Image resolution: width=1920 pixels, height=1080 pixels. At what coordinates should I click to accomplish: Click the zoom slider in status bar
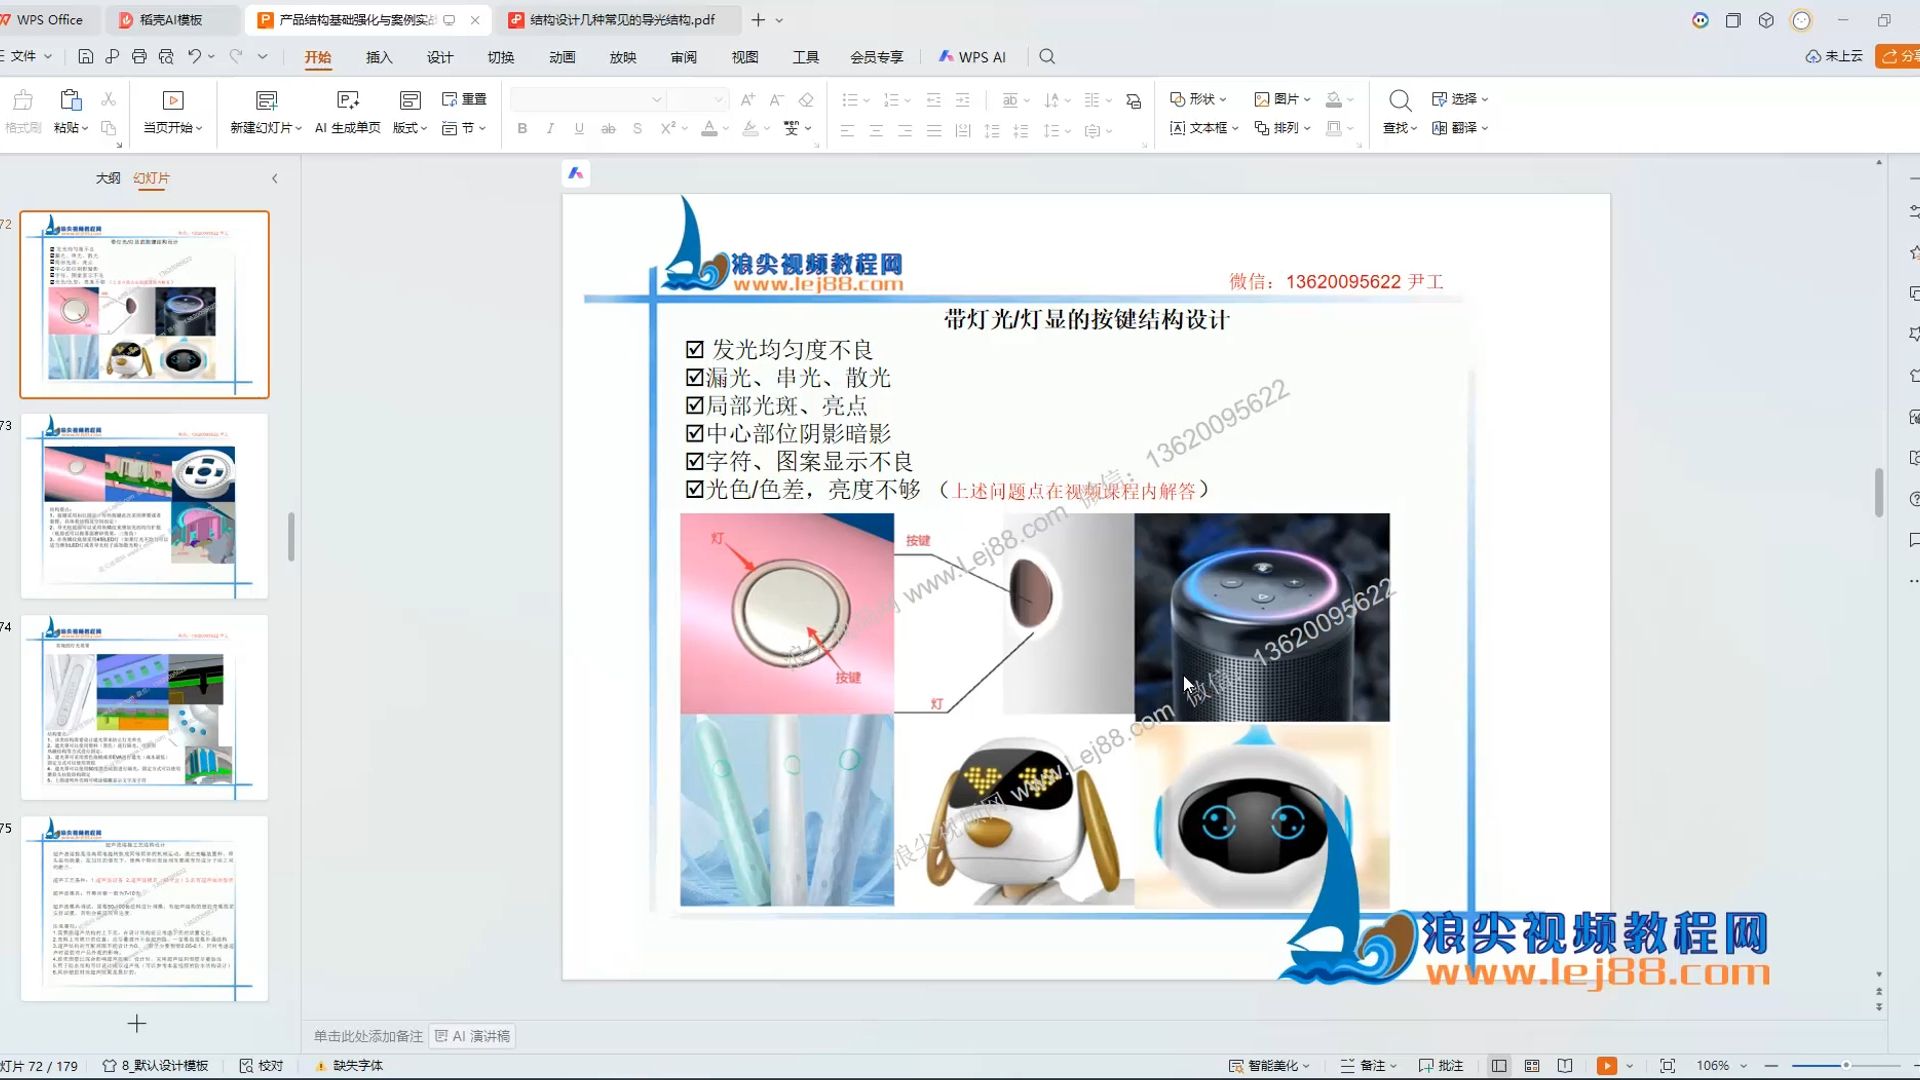coord(1845,1066)
